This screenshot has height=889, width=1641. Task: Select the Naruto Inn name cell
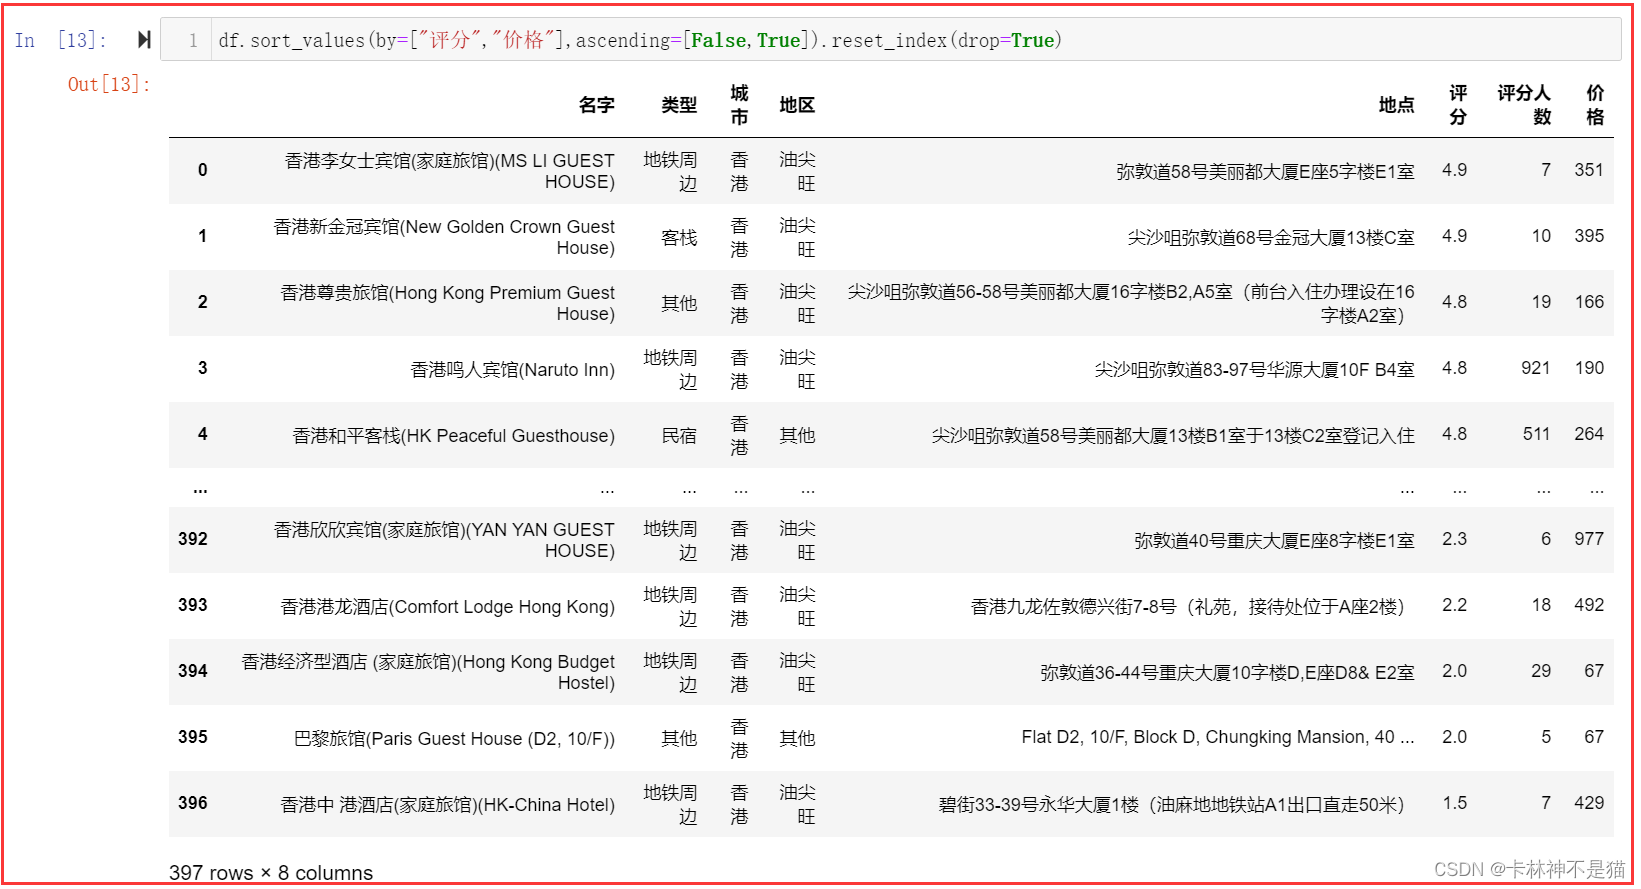click(x=512, y=370)
